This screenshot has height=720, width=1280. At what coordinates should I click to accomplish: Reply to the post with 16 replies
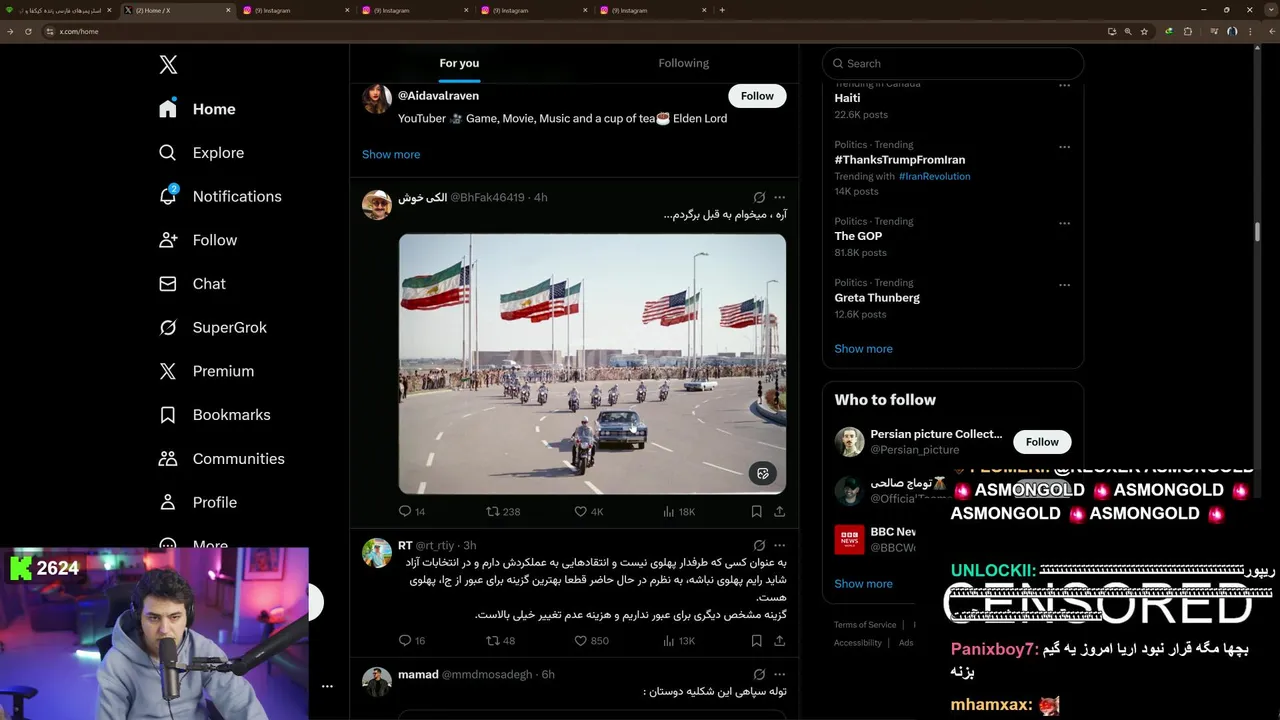pyautogui.click(x=412, y=640)
